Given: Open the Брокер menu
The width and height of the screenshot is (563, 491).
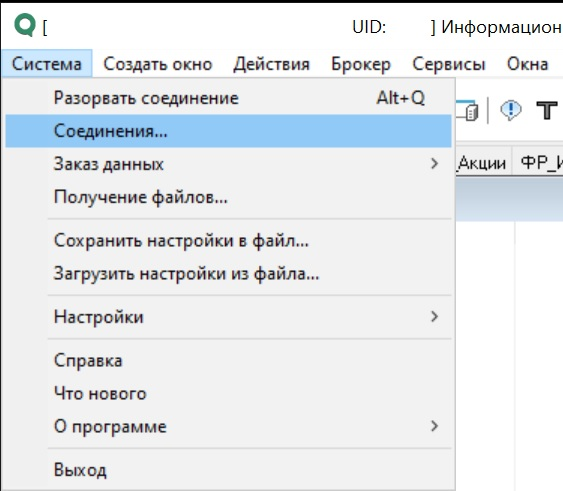Looking at the screenshot, I should pyautogui.click(x=361, y=64).
